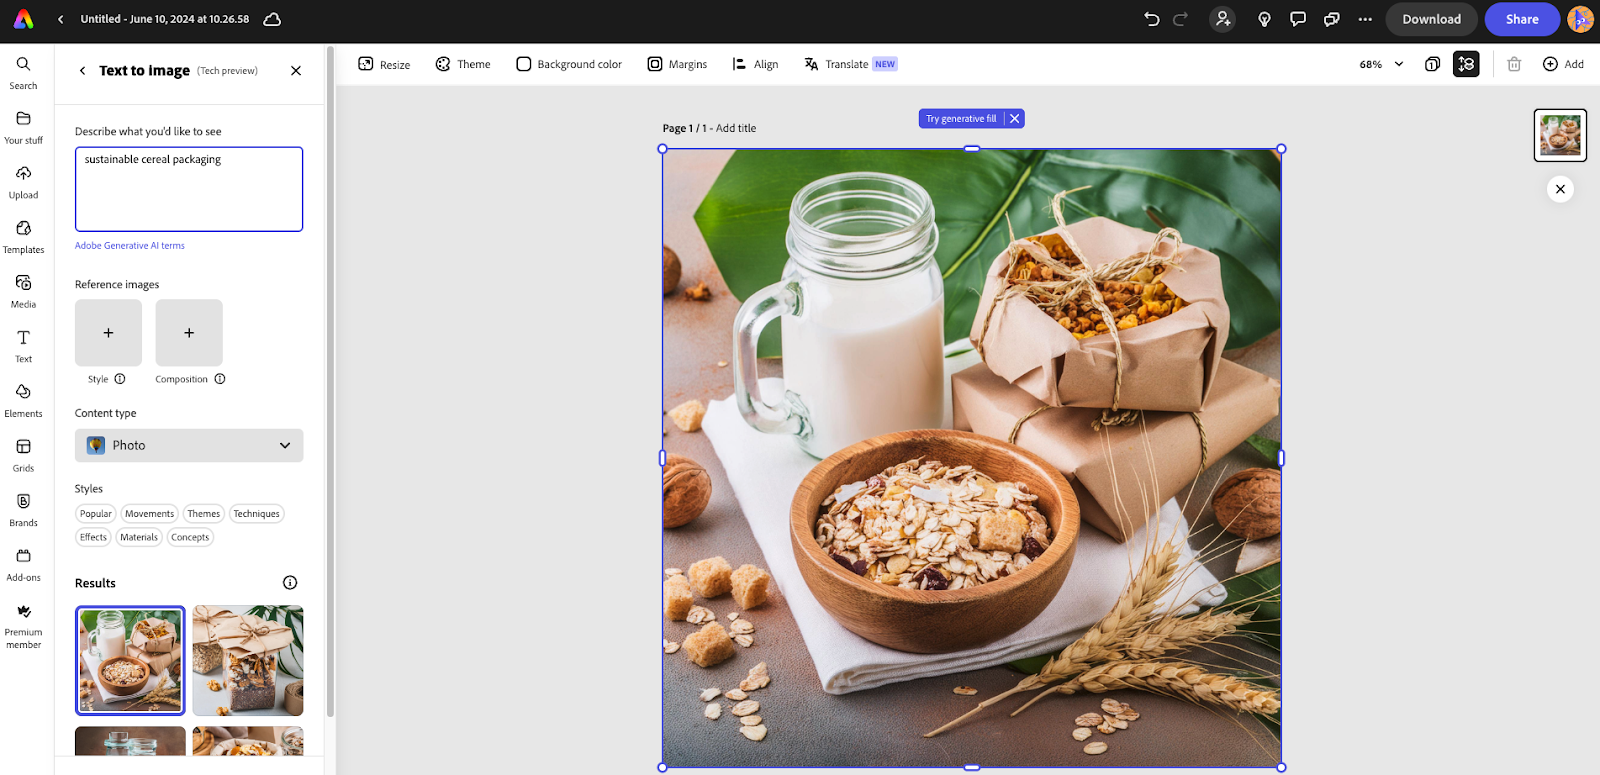Open the Margins settings

pos(677,64)
